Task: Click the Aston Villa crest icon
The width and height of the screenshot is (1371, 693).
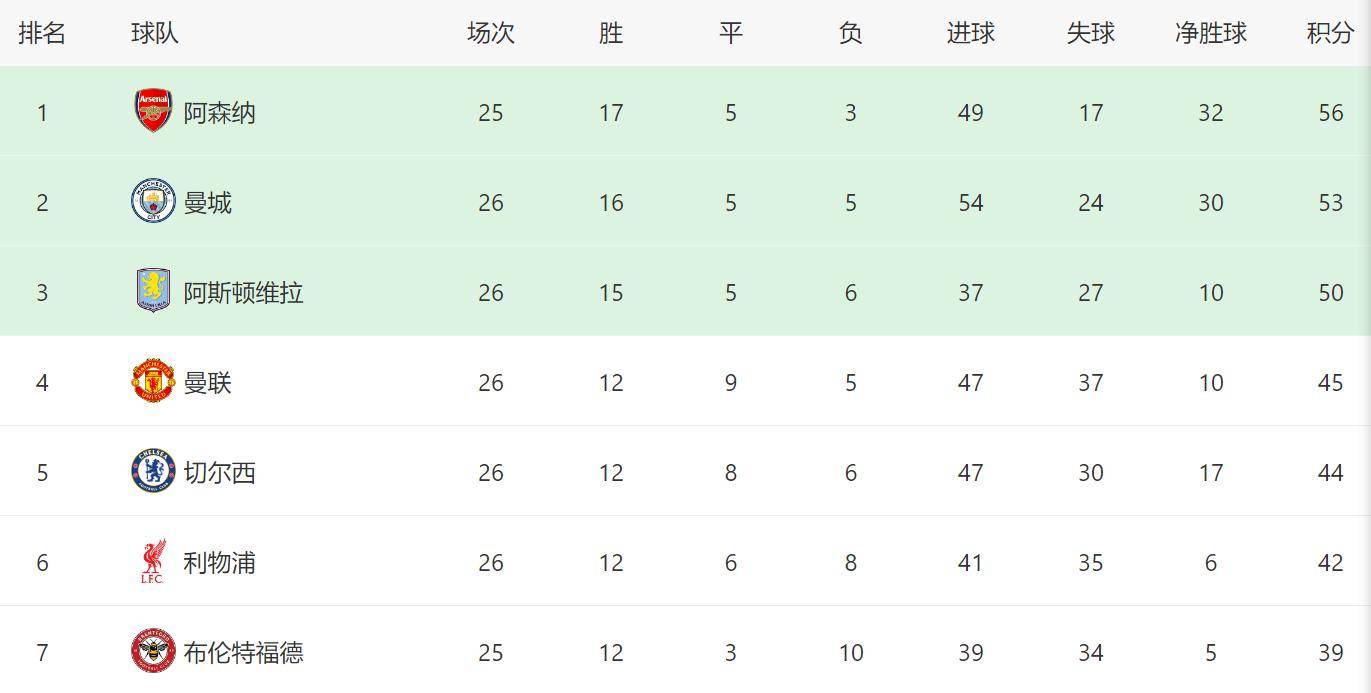Action: (153, 291)
